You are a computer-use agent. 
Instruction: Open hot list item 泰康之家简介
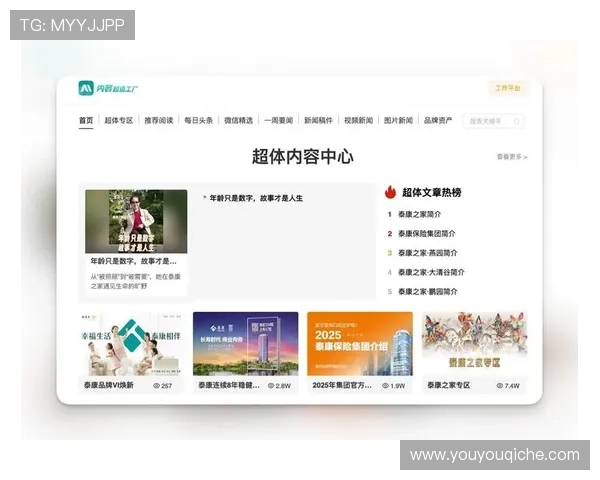[419, 214]
